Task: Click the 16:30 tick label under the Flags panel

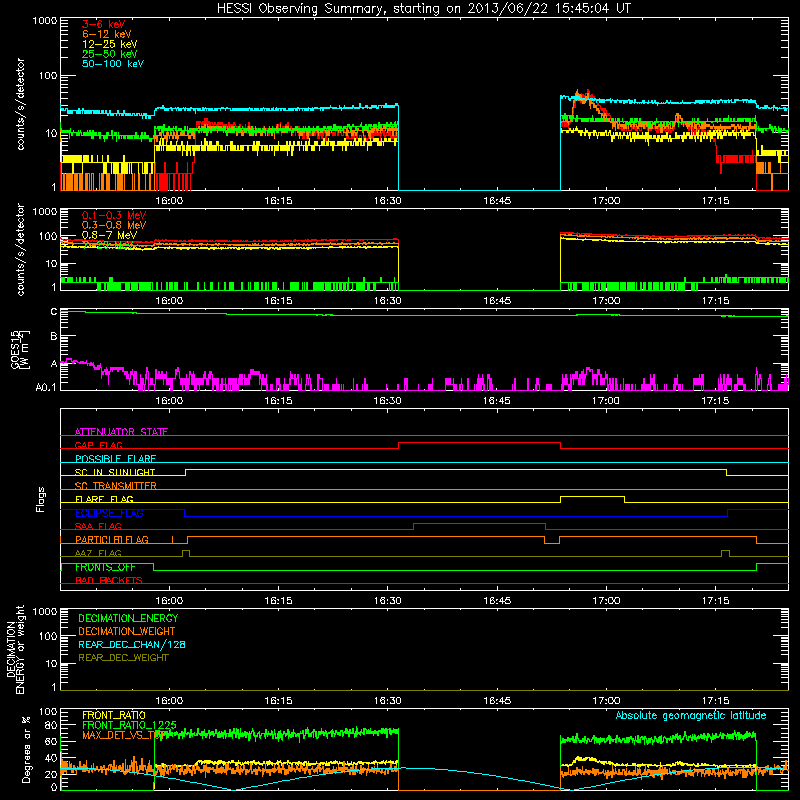Action: [x=387, y=601]
